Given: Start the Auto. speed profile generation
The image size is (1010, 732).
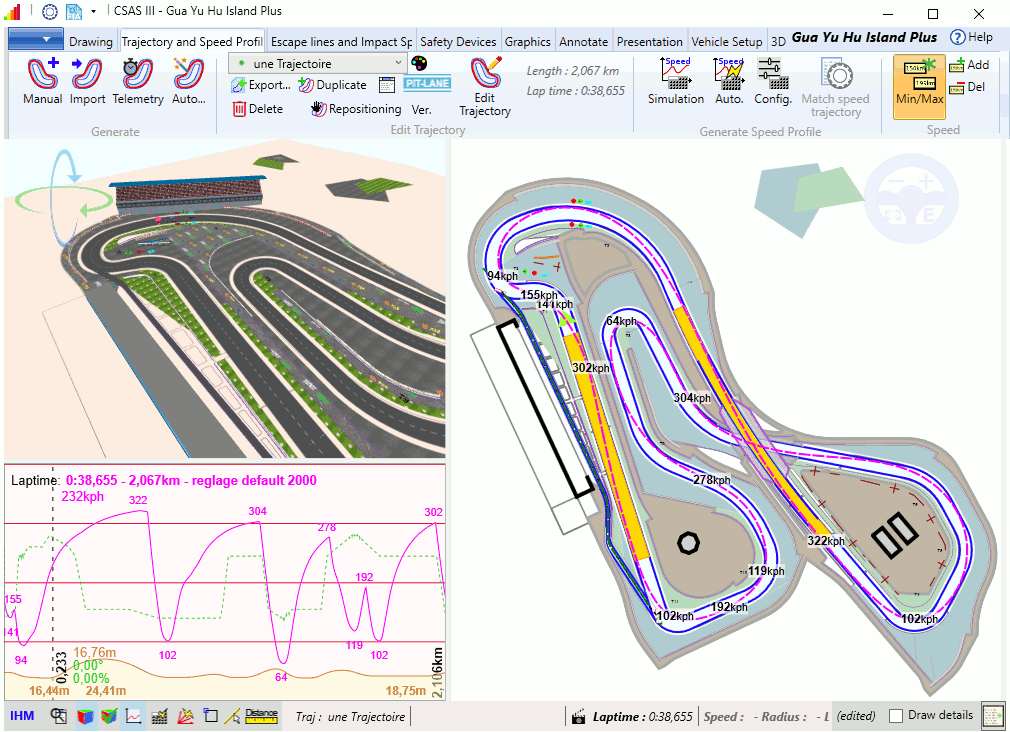Looking at the screenshot, I should coord(729,81).
